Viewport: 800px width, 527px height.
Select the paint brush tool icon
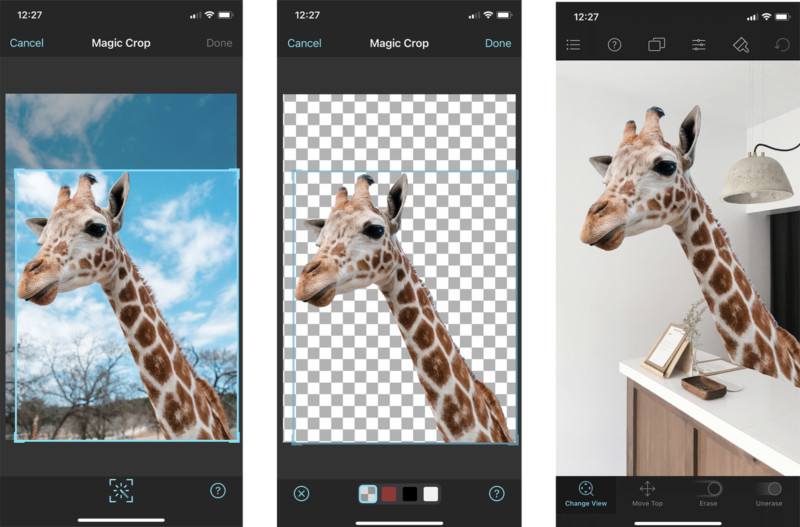point(740,45)
